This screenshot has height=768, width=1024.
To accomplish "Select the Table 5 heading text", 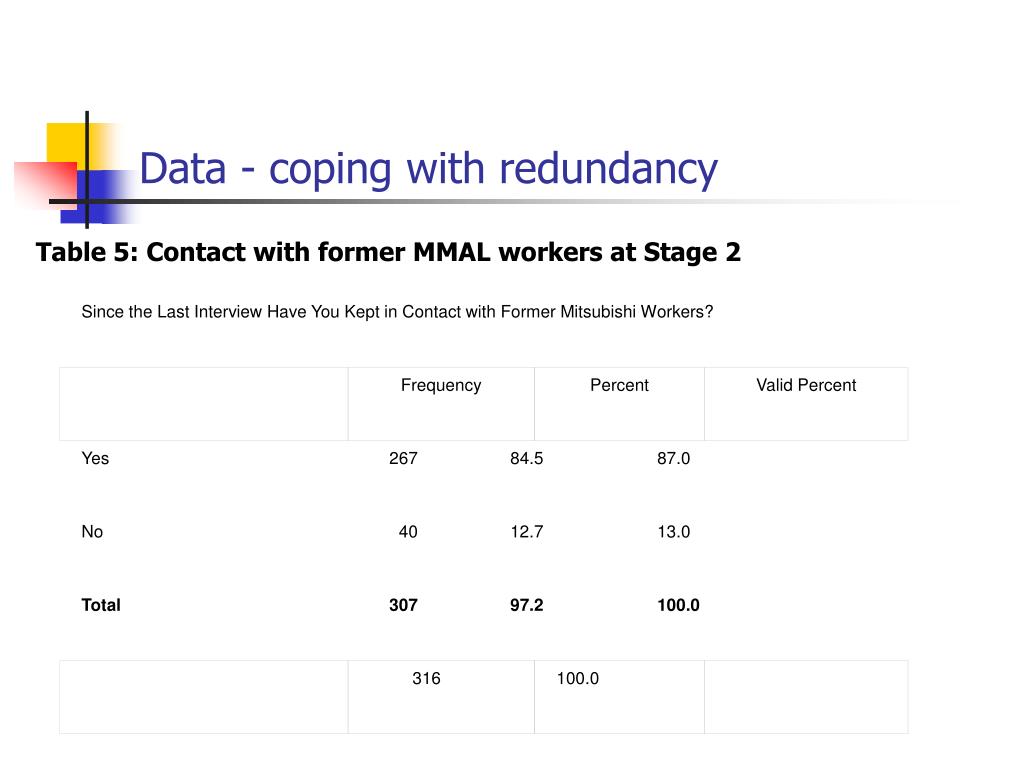I will pos(388,253).
